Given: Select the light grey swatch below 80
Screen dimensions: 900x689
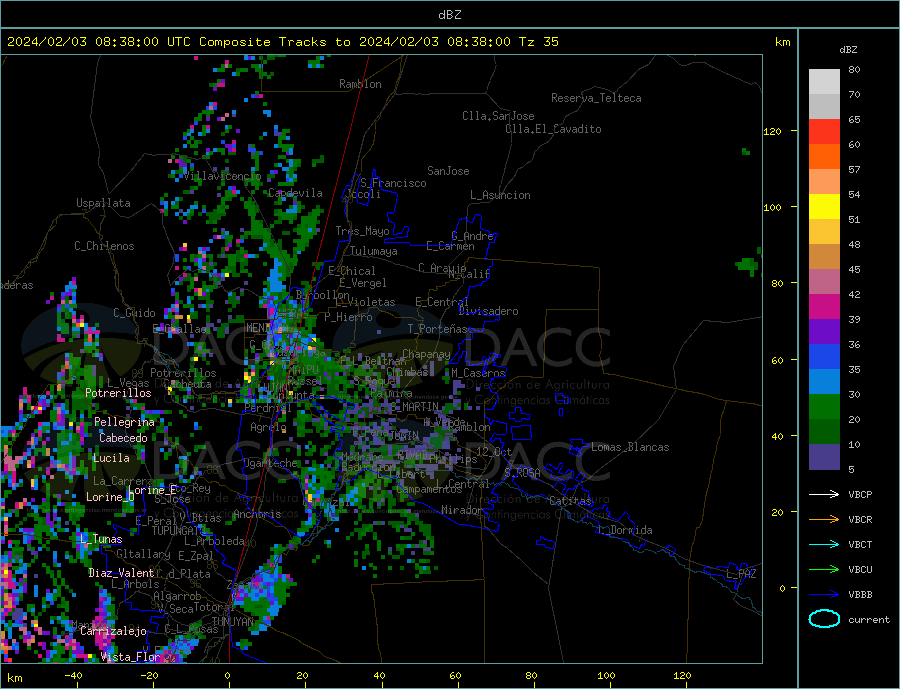Looking at the screenshot, I should [x=824, y=82].
